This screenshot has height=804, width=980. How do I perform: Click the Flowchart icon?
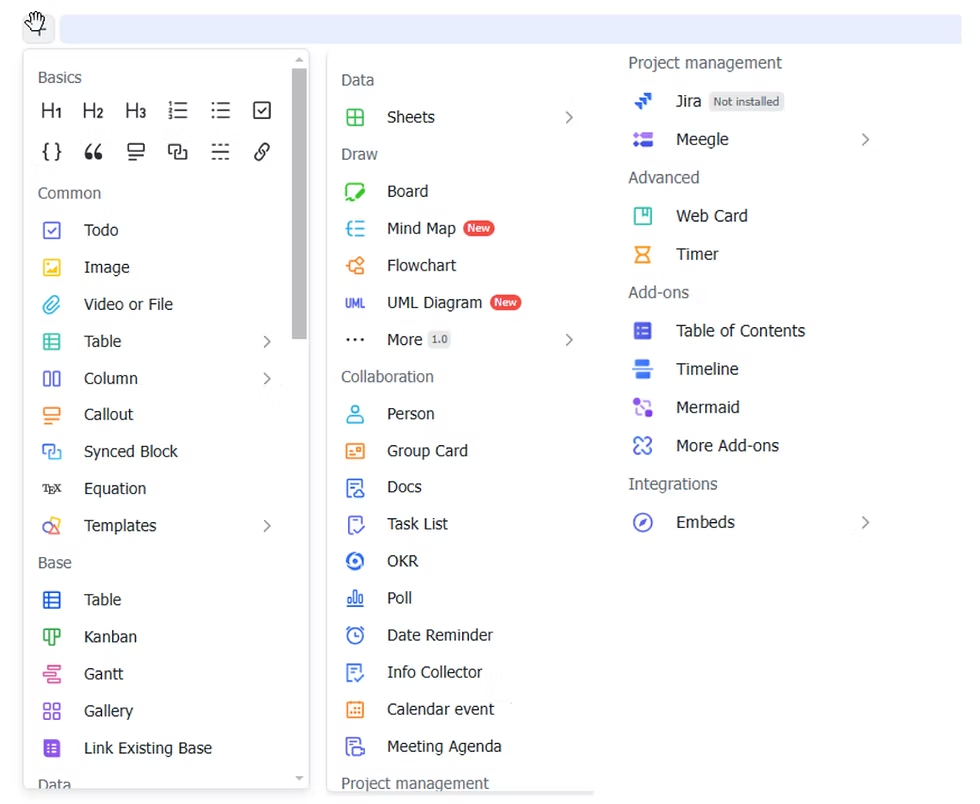pos(355,265)
